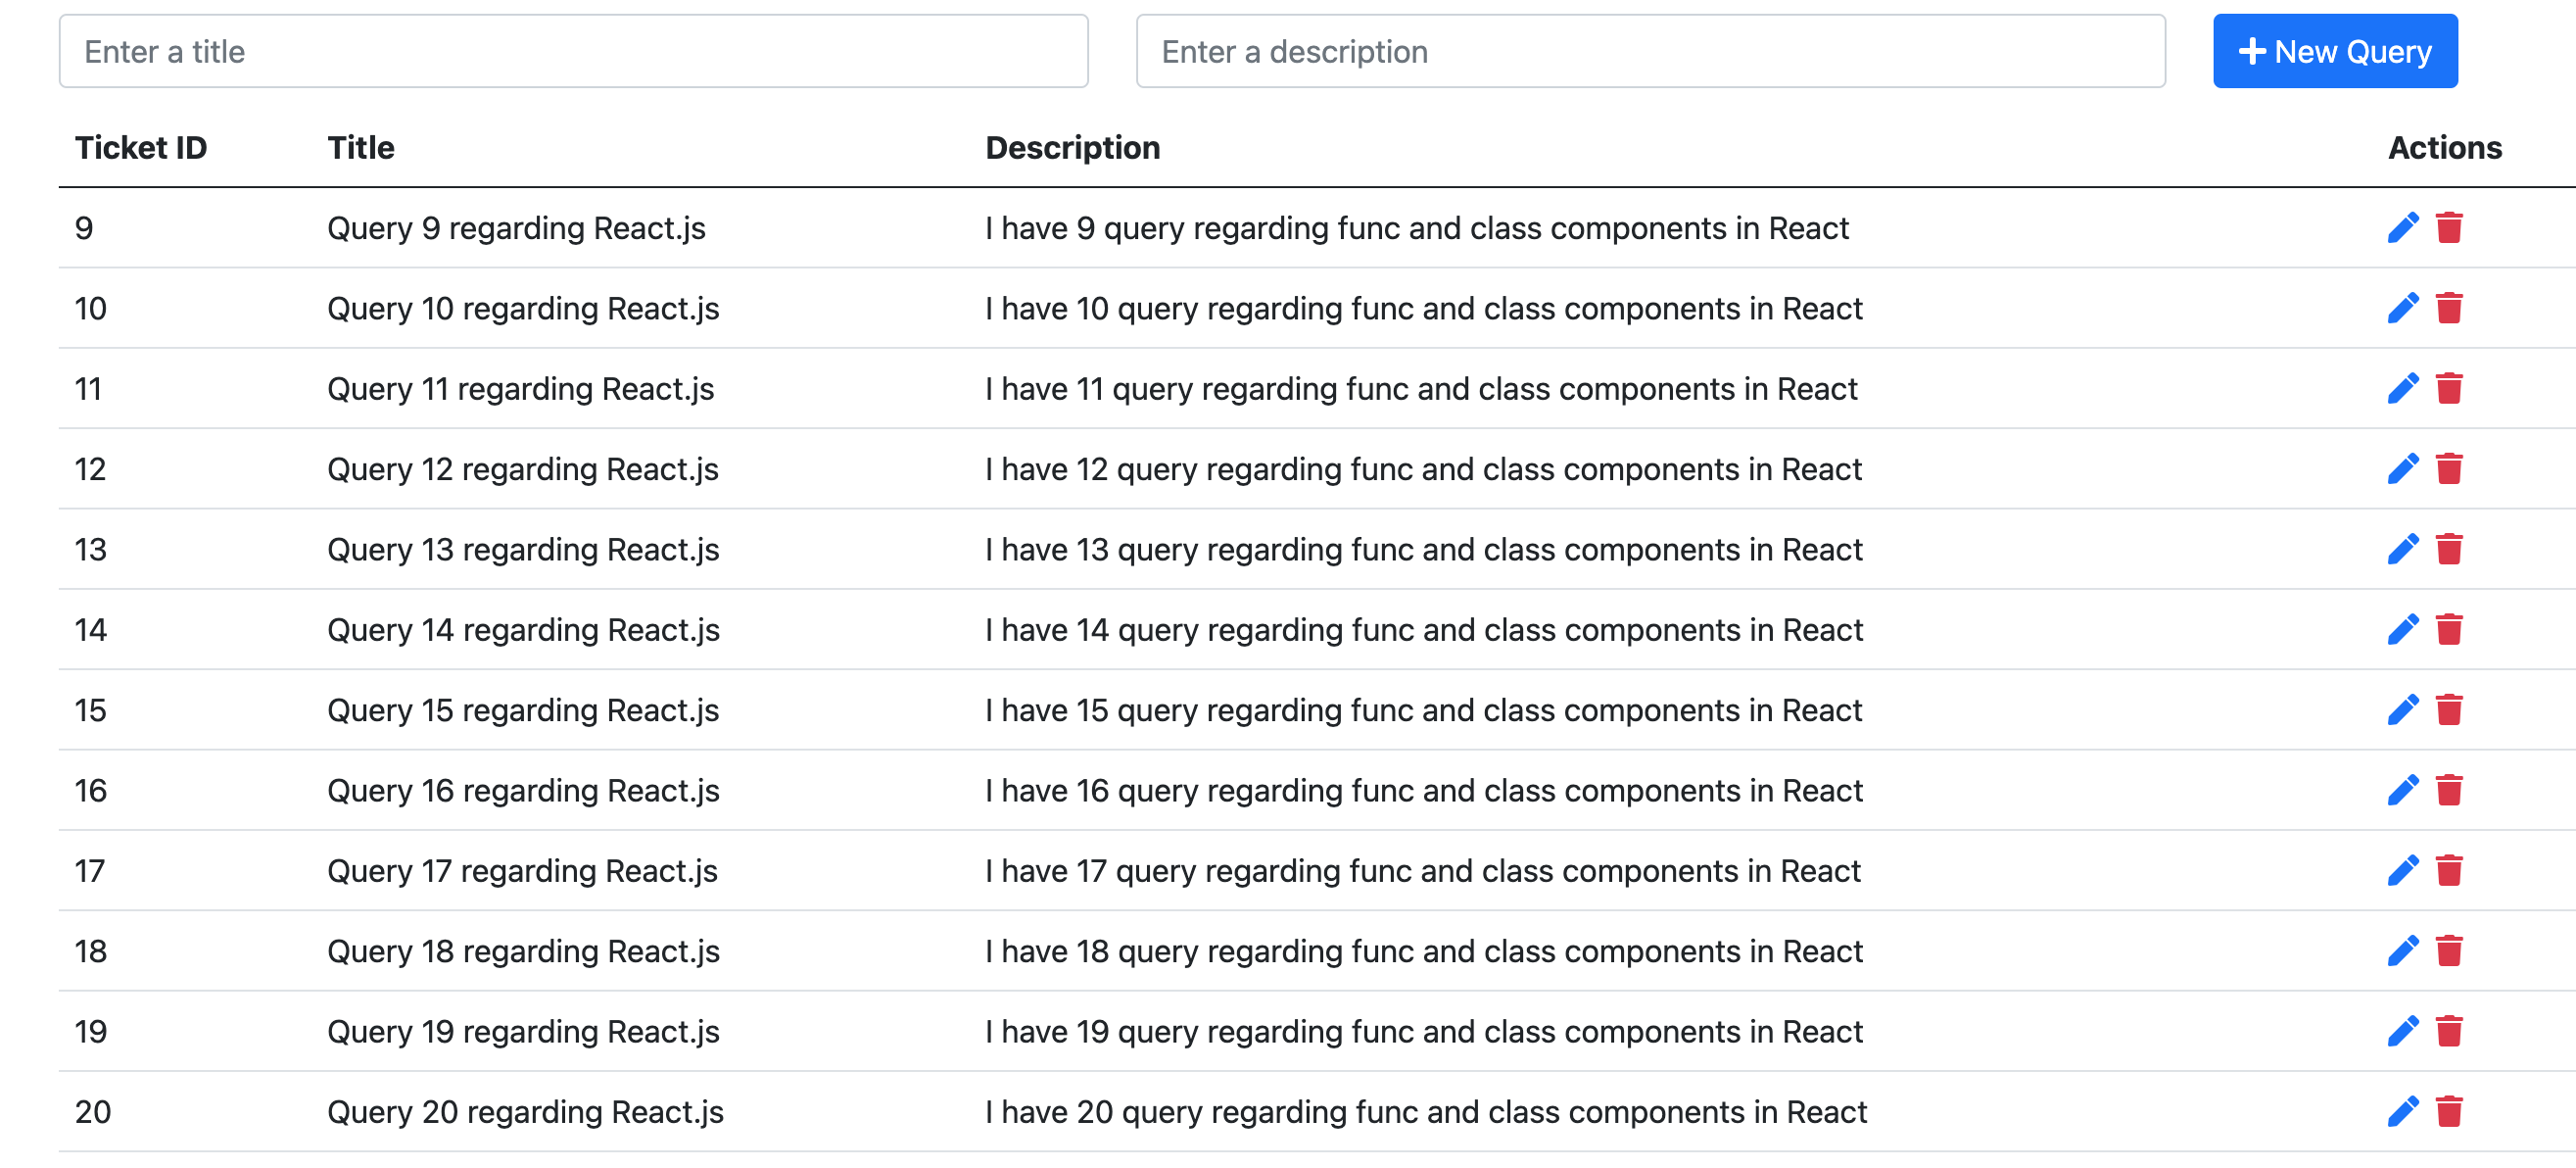Click the Enter a description field

1650,50
